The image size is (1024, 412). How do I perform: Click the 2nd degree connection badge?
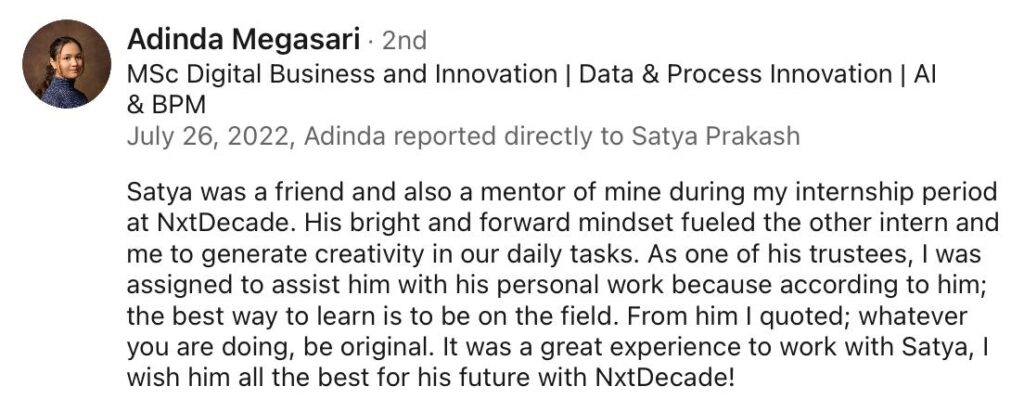[404, 41]
